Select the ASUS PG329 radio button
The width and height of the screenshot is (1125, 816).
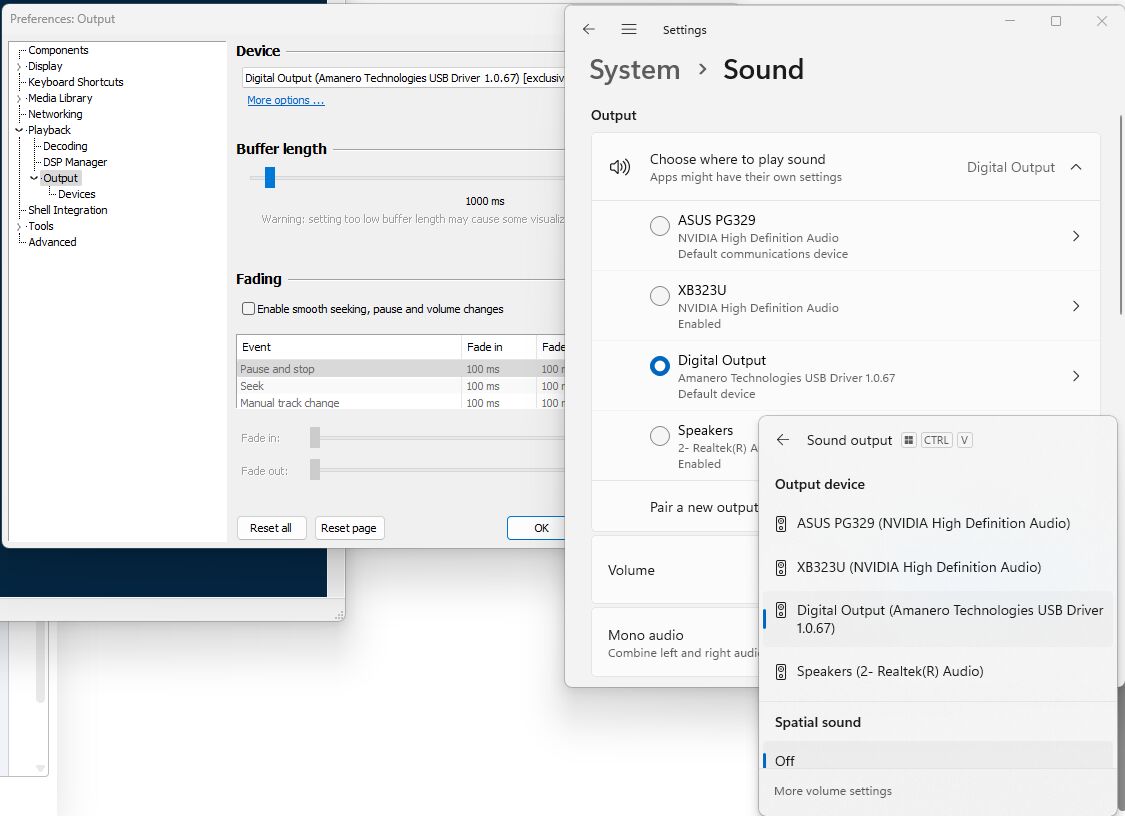pyautogui.click(x=659, y=226)
